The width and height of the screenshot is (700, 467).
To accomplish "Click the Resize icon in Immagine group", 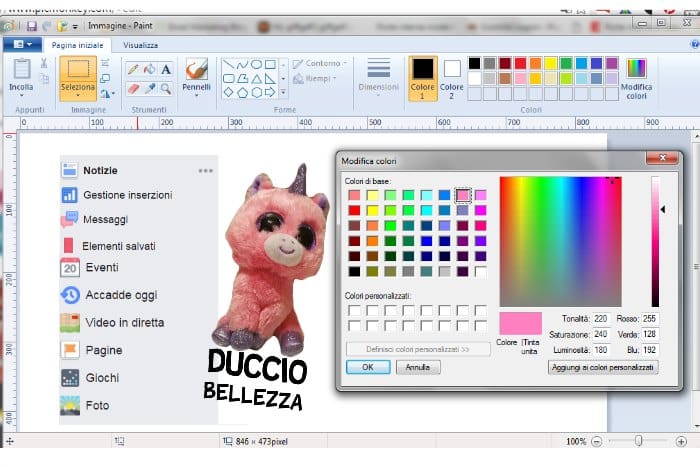I will coord(105,79).
